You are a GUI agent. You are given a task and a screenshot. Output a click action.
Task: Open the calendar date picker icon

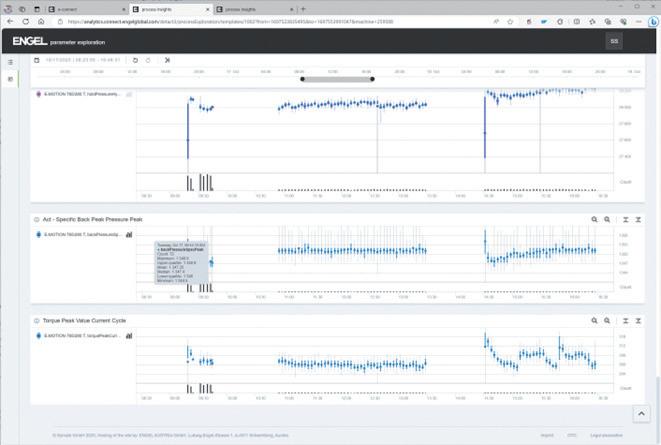pyautogui.click(x=37, y=60)
